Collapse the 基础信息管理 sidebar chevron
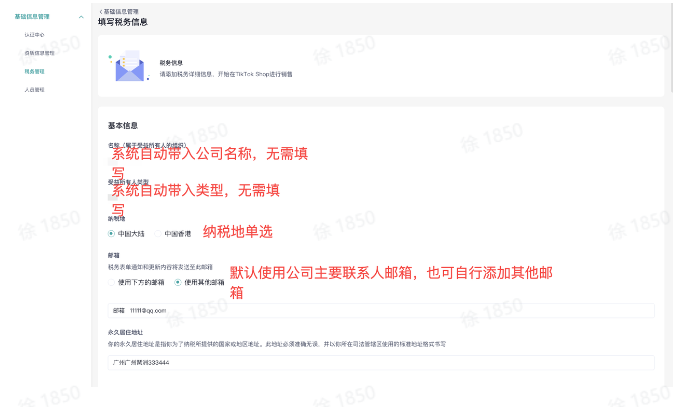 pos(80,17)
